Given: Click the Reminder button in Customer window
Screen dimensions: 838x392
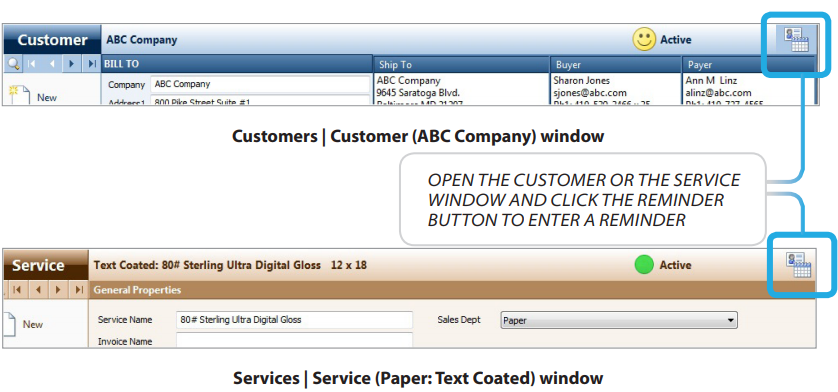Looking at the screenshot, I should click(796, 40).
